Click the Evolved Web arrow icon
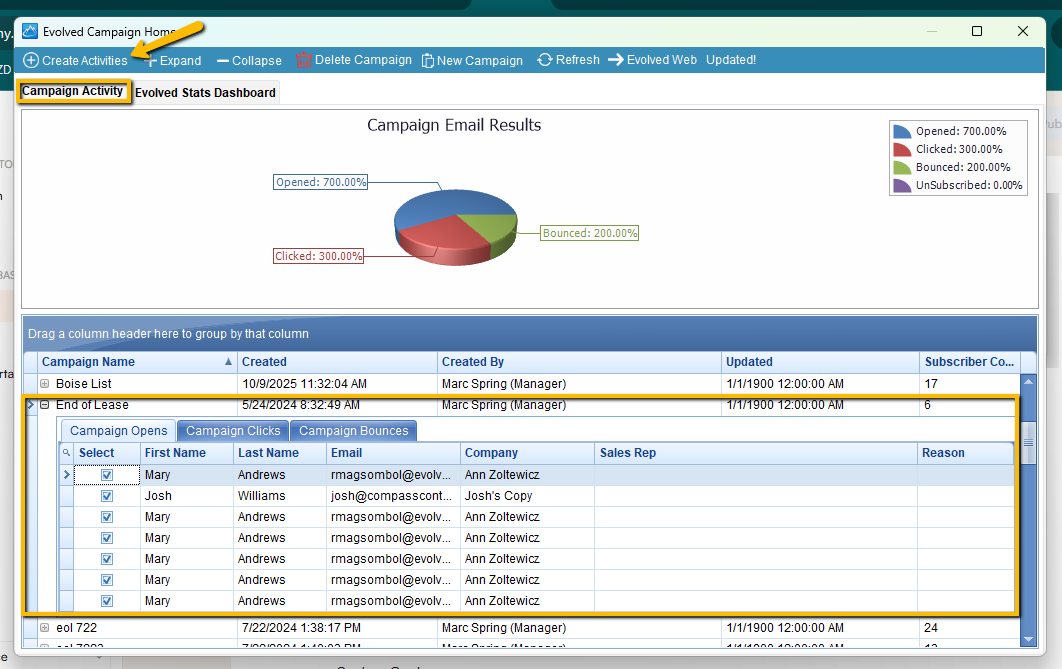Image resolution: width=1062 pixels, height=669 pixels. [x=616, y=60]
